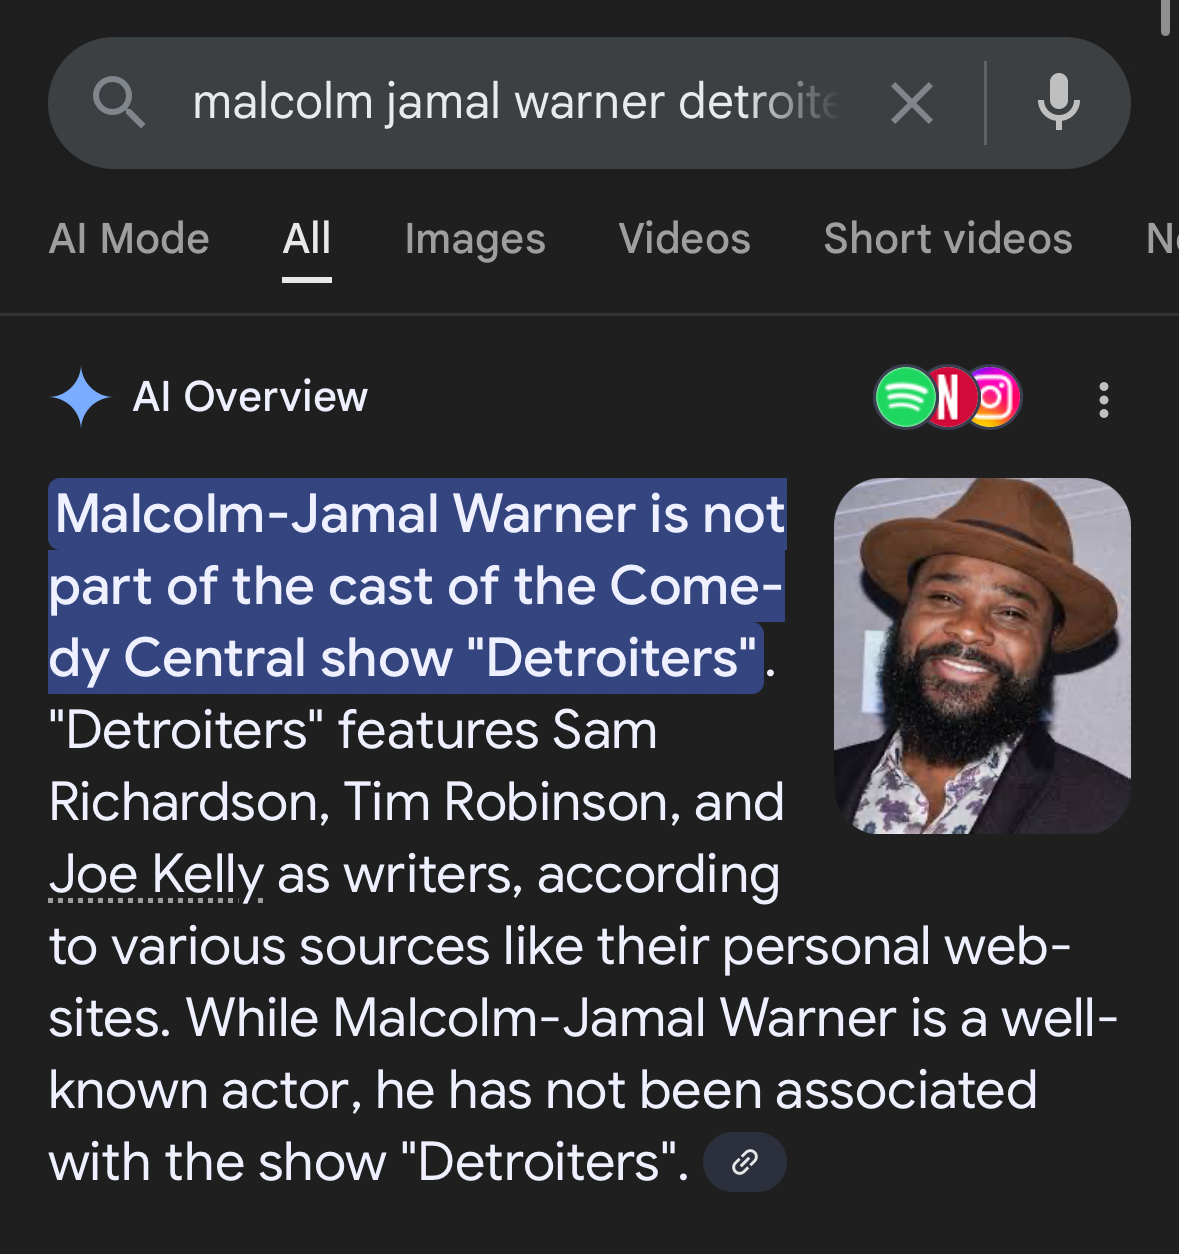Image resolution: width=1179 pixels, height=1254 pixels.
Task: Tap the Malcolm-Jamal Warner photo thumbnail
Action: point(982,656)
